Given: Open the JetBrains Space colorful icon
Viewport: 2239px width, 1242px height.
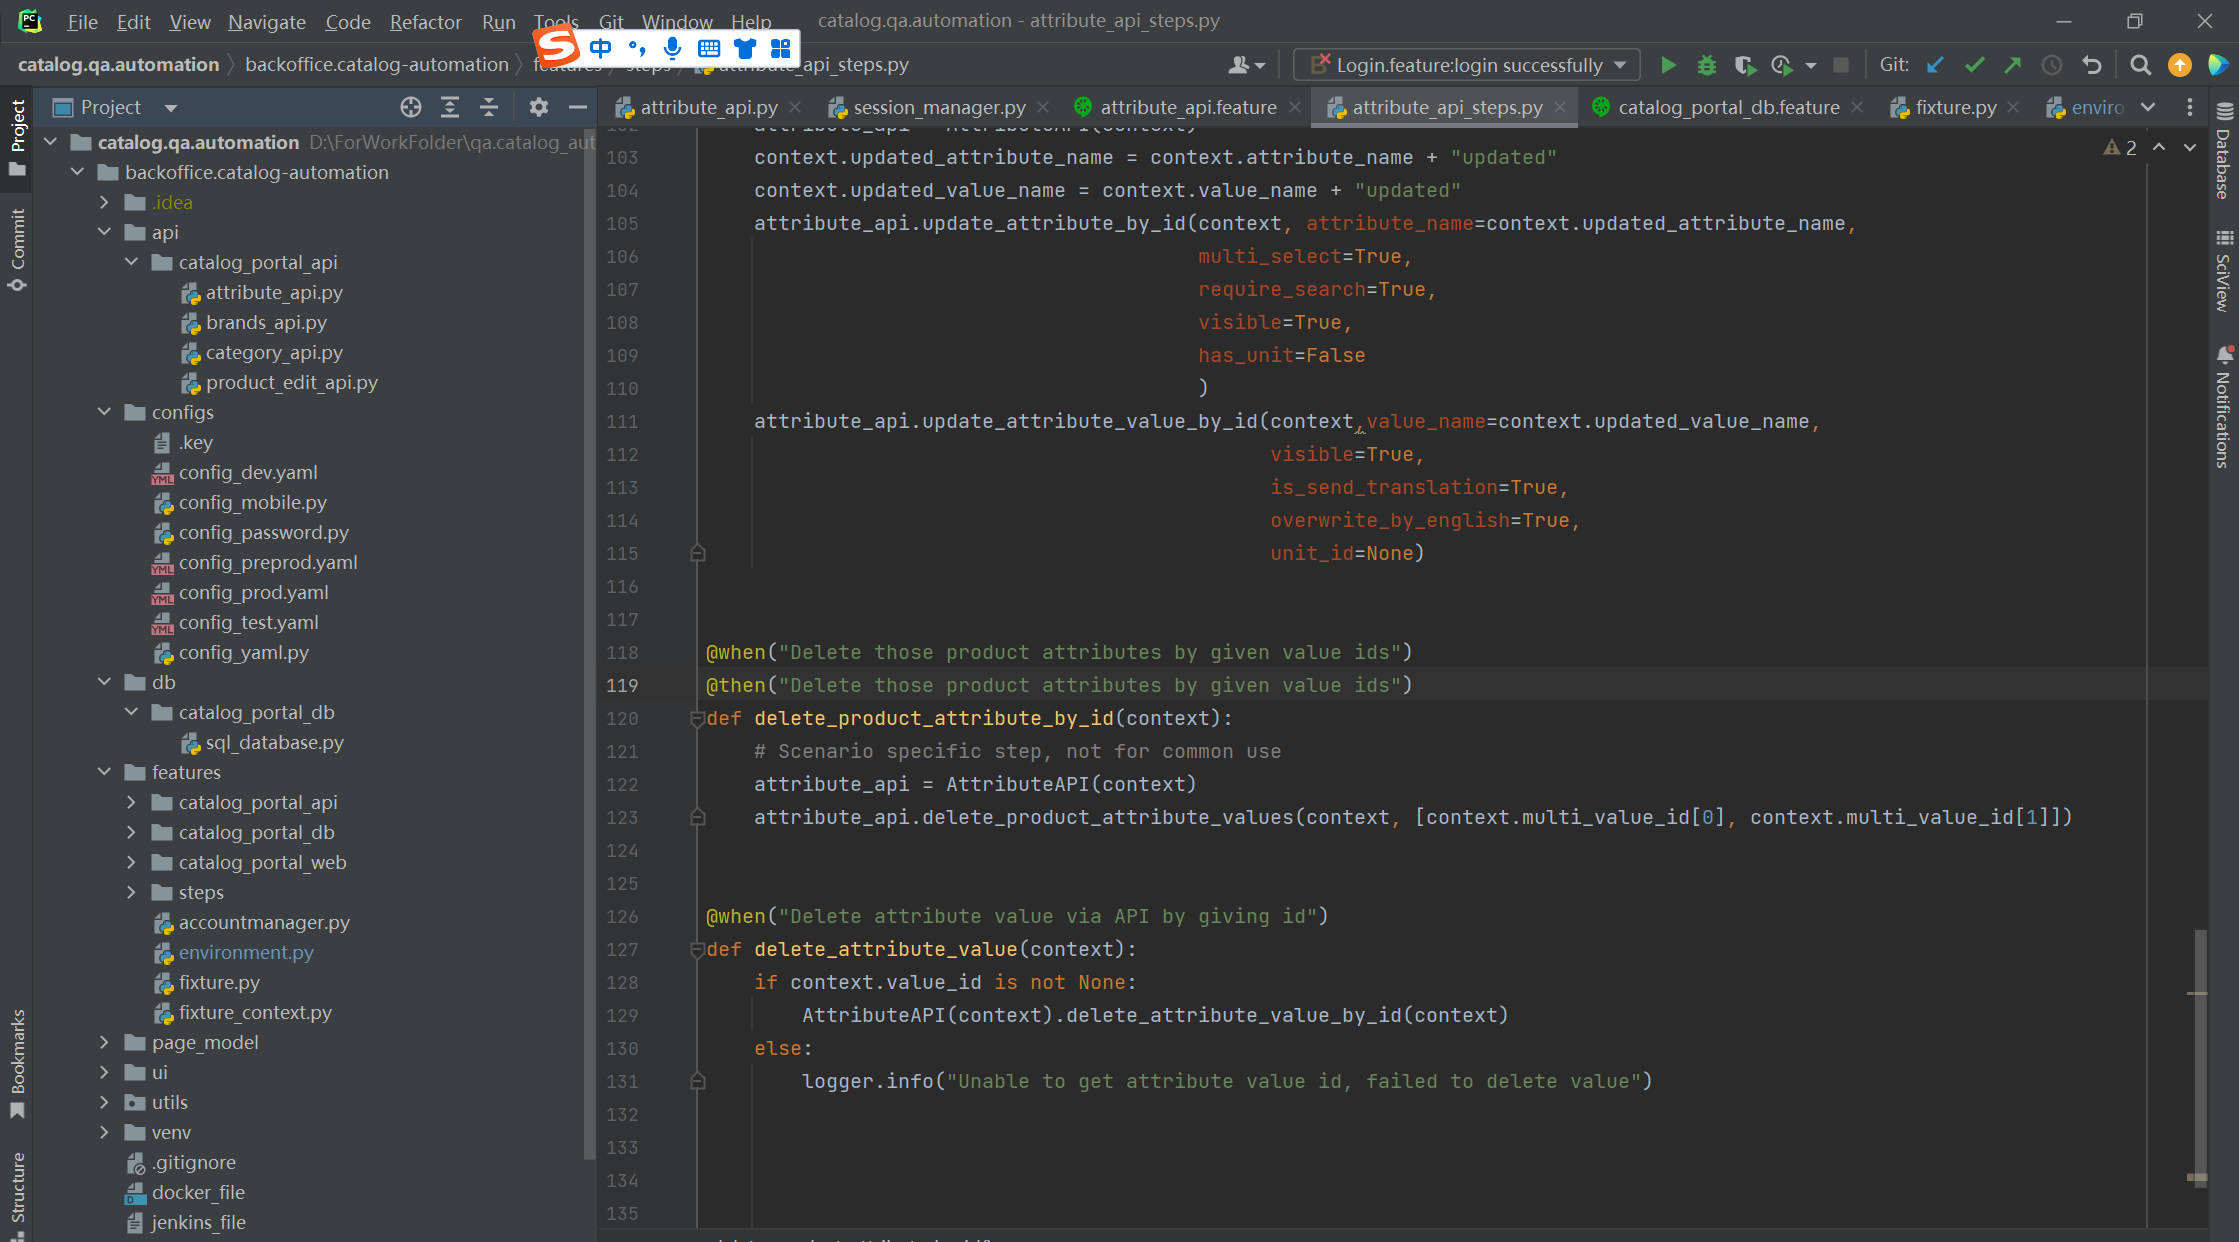Looking at the screenshot, I should click(x=2217, y=65).
